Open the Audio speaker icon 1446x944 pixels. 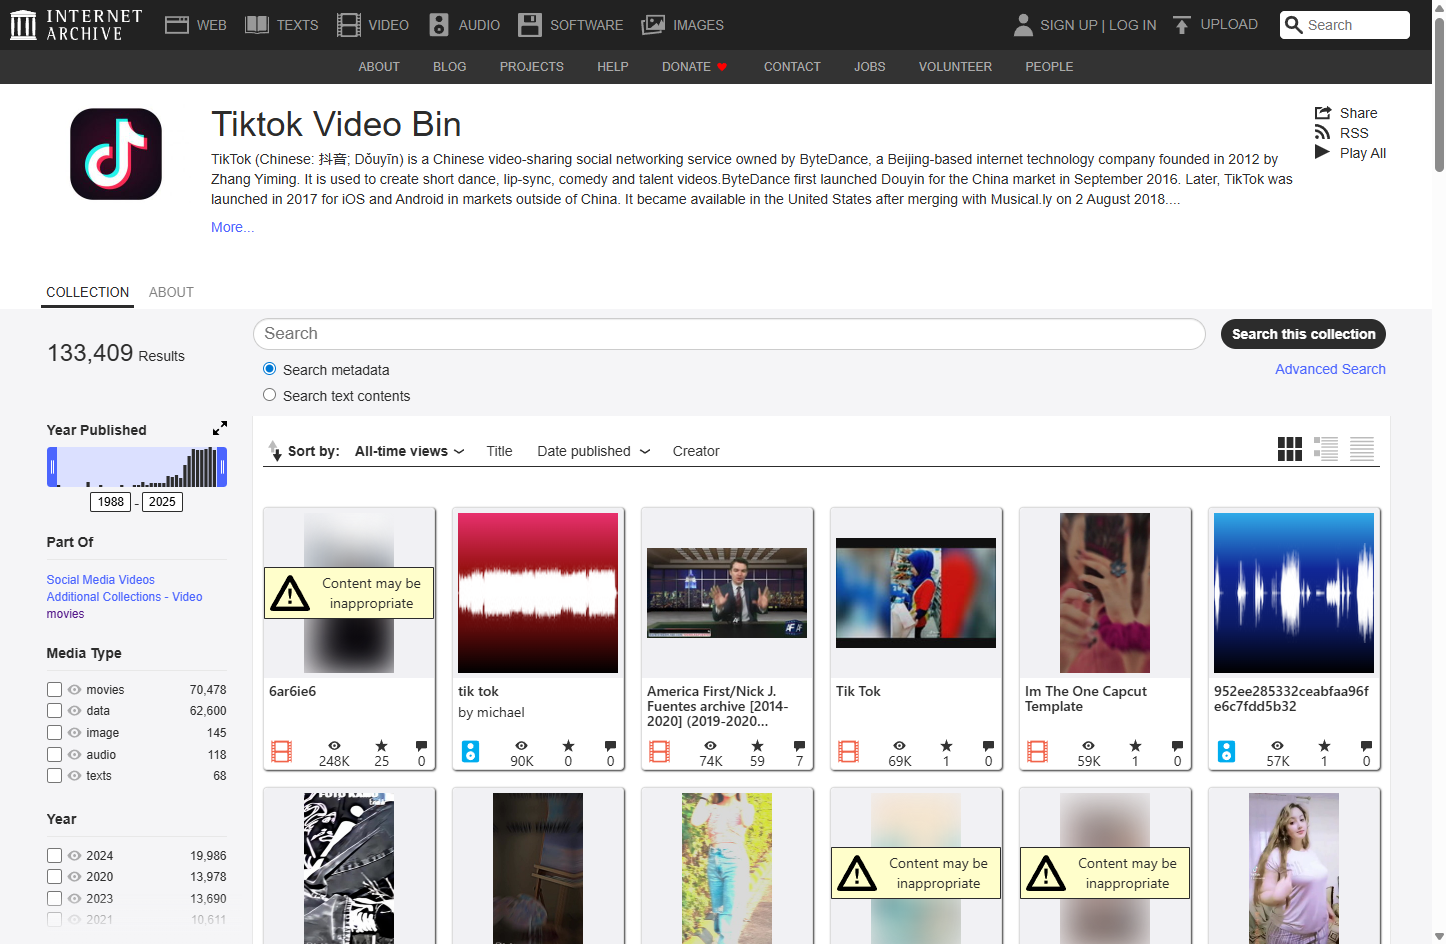[x=439, y=25]
